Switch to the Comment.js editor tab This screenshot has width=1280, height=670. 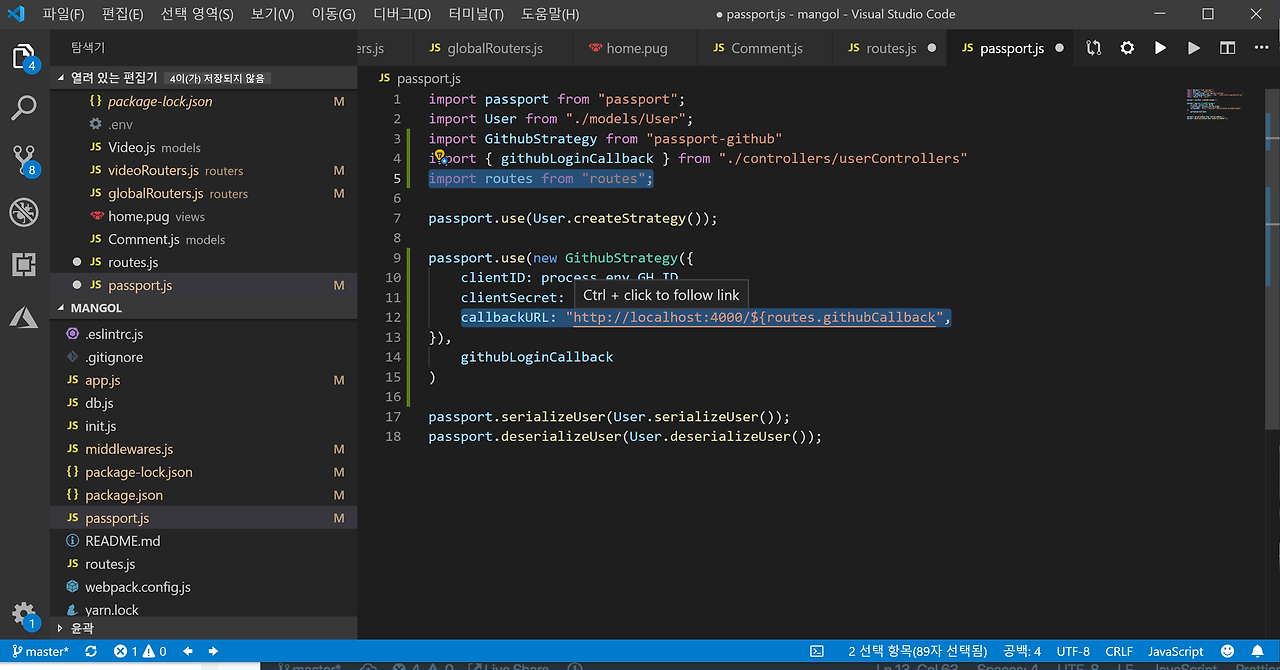pos(766,48)
